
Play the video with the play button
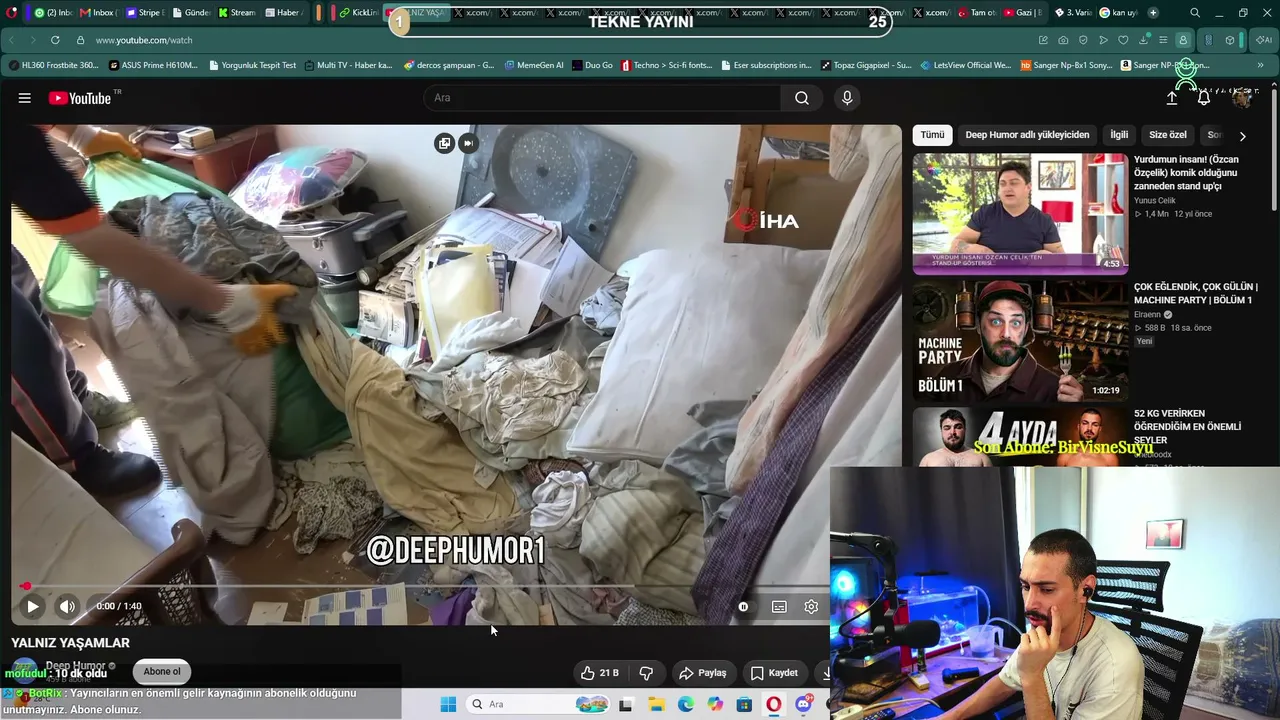[x=32, y=606]
